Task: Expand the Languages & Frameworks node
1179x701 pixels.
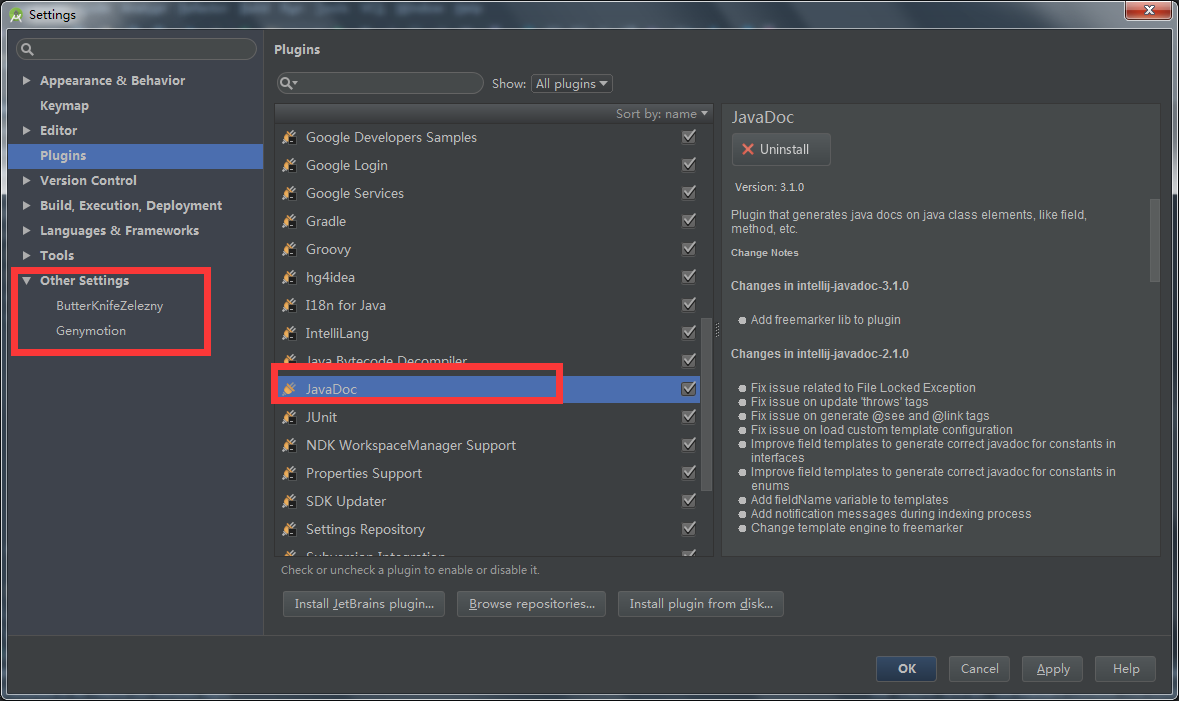Action: click(26, 230)
